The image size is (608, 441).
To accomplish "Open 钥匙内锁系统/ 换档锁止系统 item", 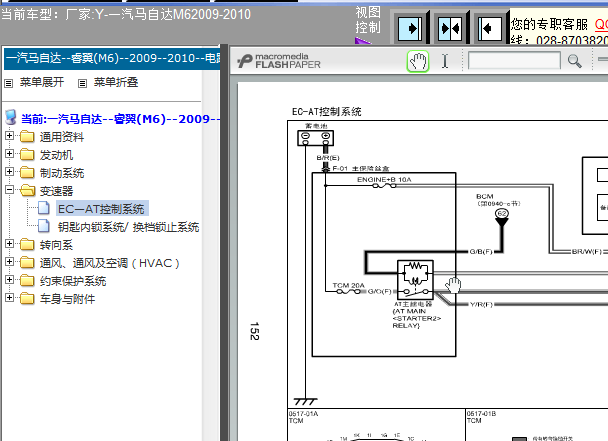I will click(x=128, y=227).
